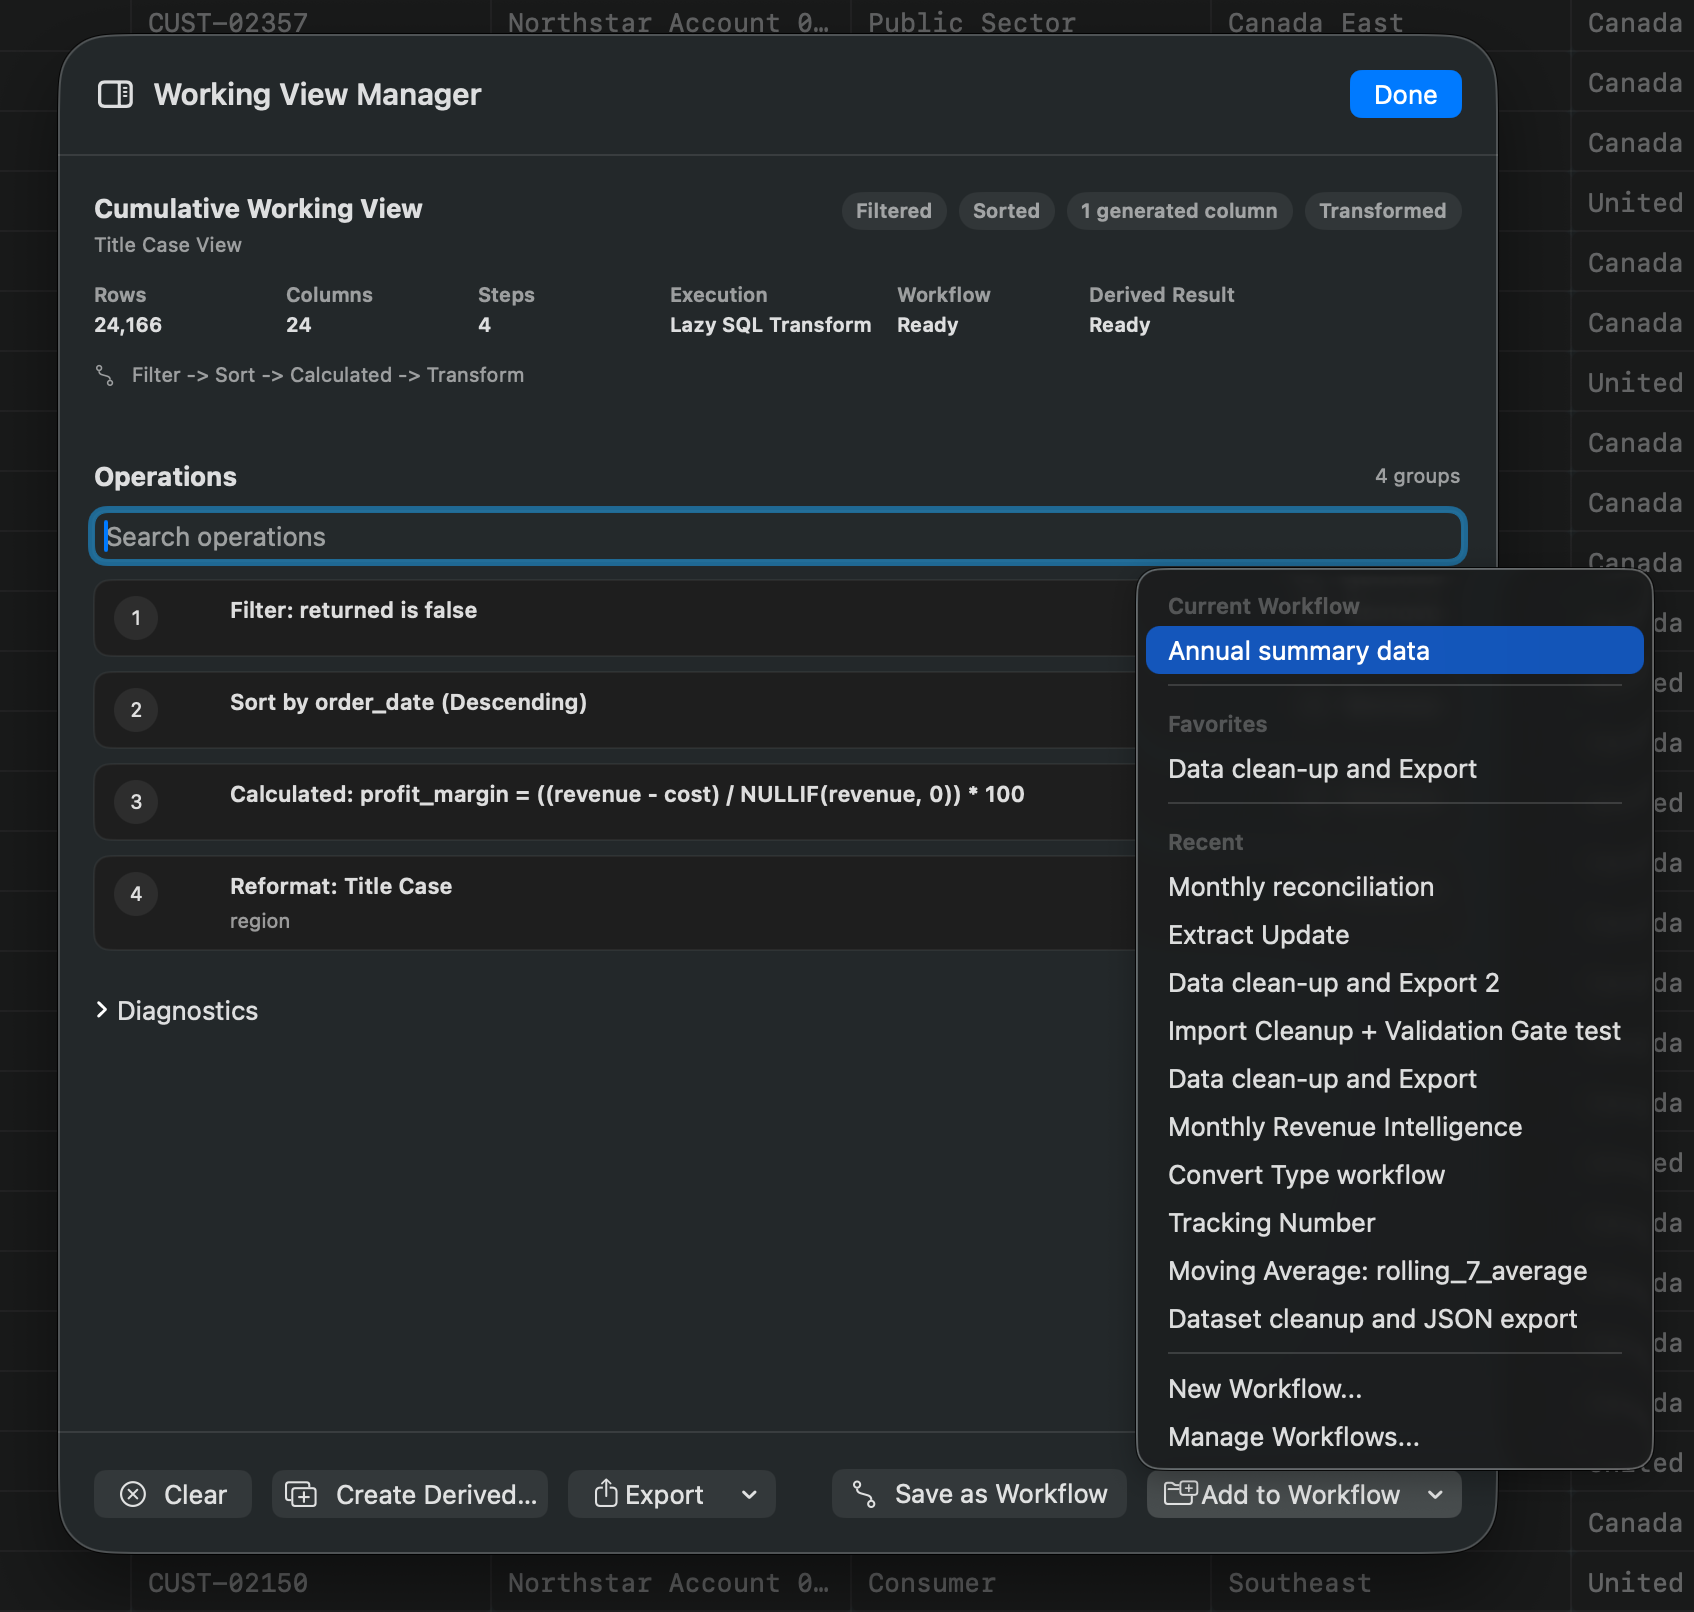This screenshot has width=1694, height=1612.
Task: Click Southeast cell in background table
Action: (x=1300, y=1583)
